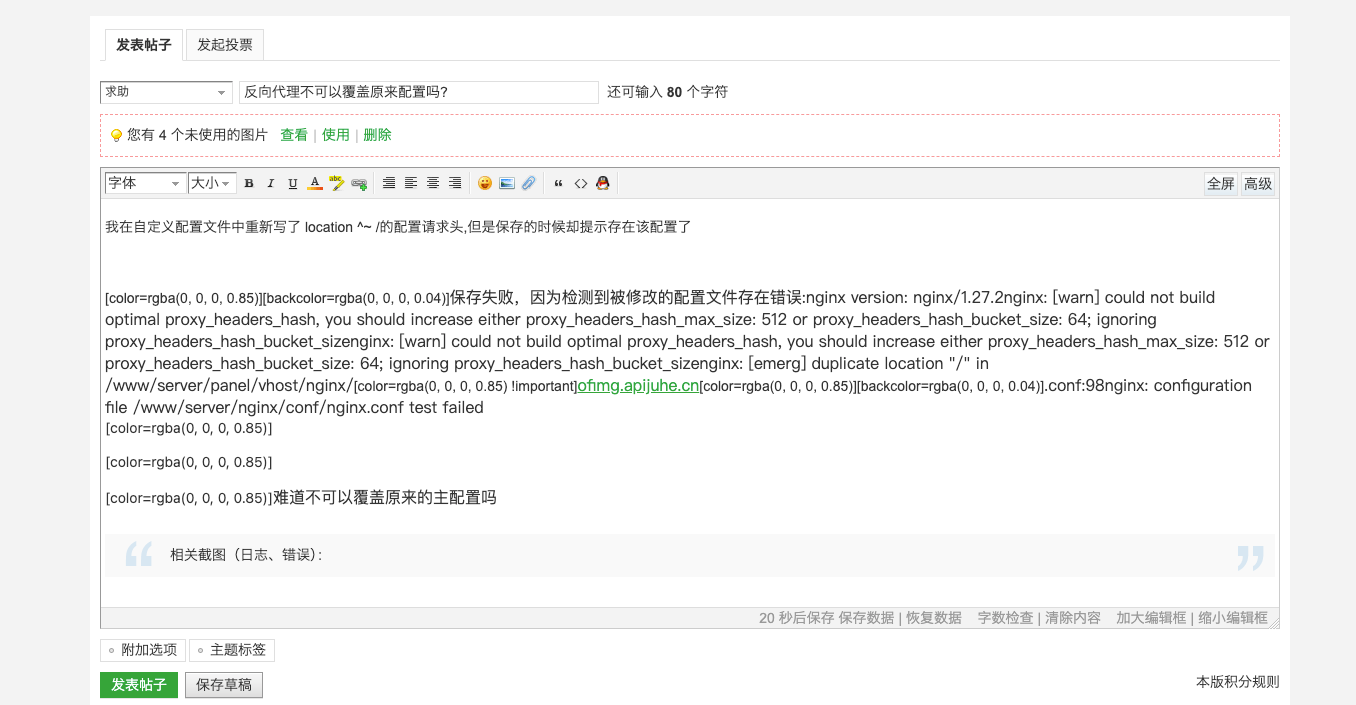Screen dimensions: 1356x705
Task: Center align text in editor
Action: 433,183
